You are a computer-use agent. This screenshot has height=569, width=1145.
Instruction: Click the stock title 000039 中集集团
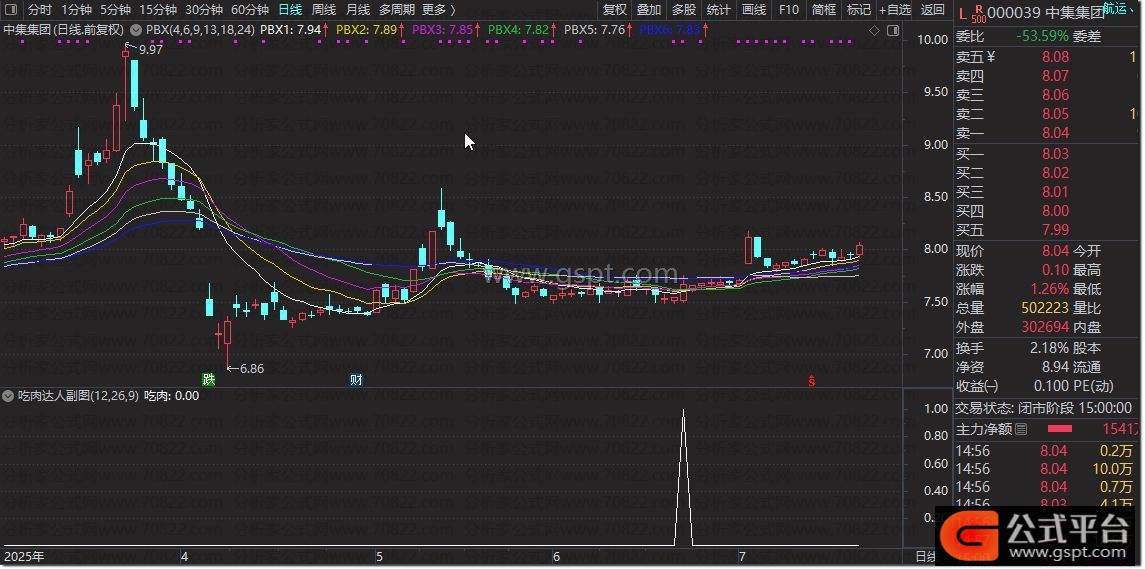[1046, 12]
